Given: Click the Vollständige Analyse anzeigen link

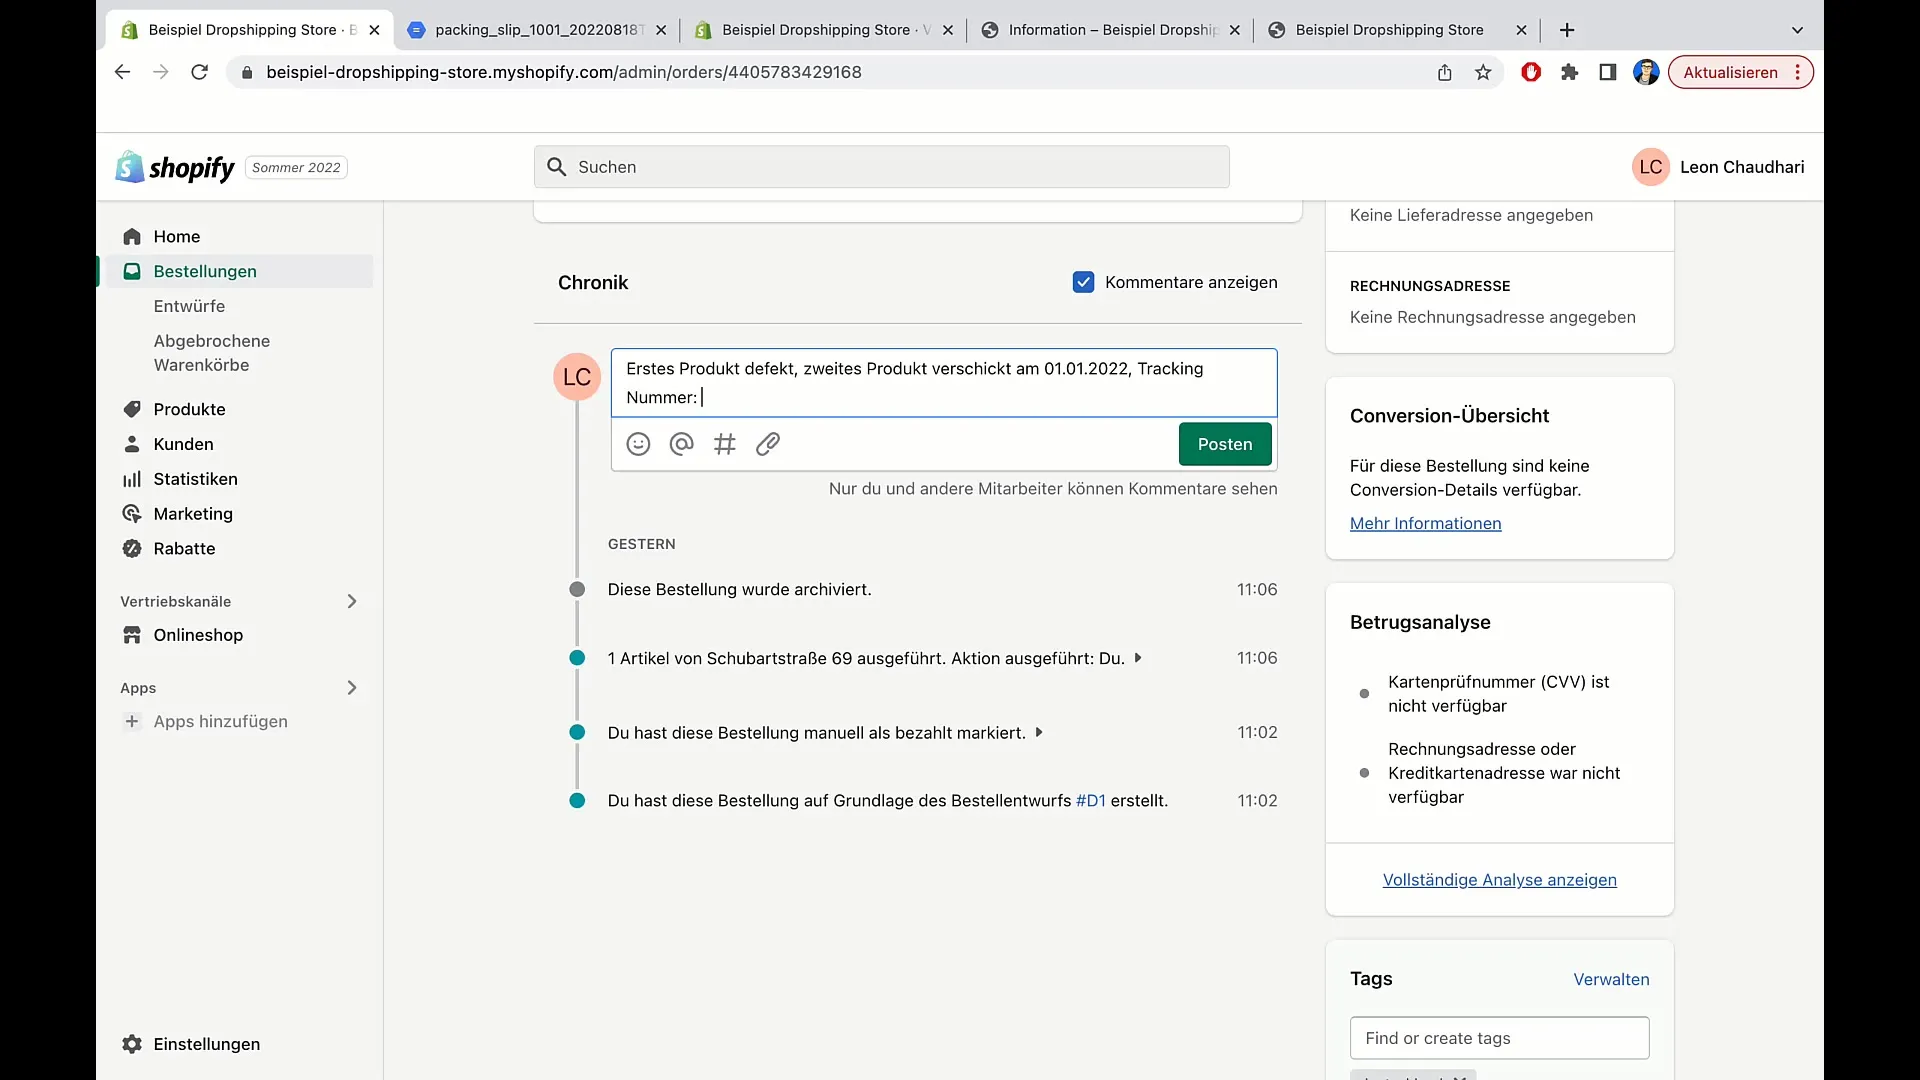Looking at the screenshot, I should (x=1499, y=880).
